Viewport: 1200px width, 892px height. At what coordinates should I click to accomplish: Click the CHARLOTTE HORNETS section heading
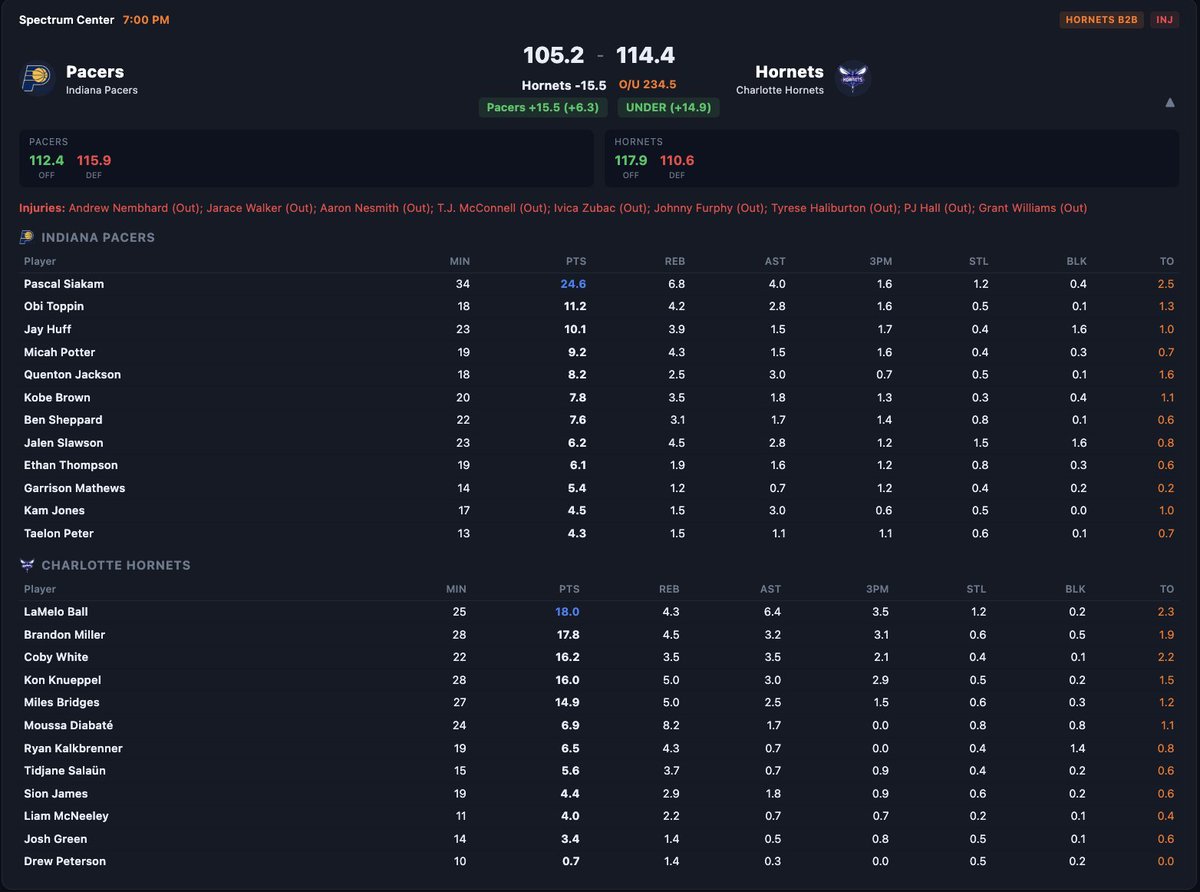tap(116, 565)
